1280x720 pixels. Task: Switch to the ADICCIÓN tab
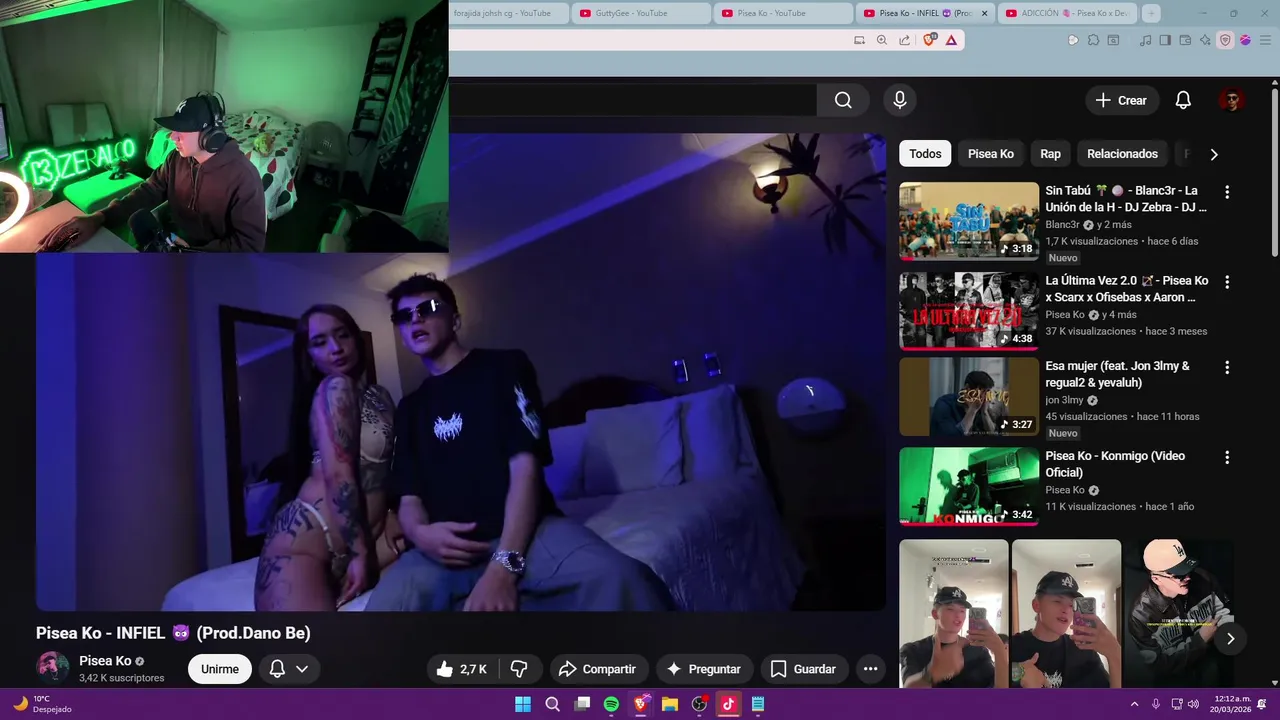(x=1068, y=13)
